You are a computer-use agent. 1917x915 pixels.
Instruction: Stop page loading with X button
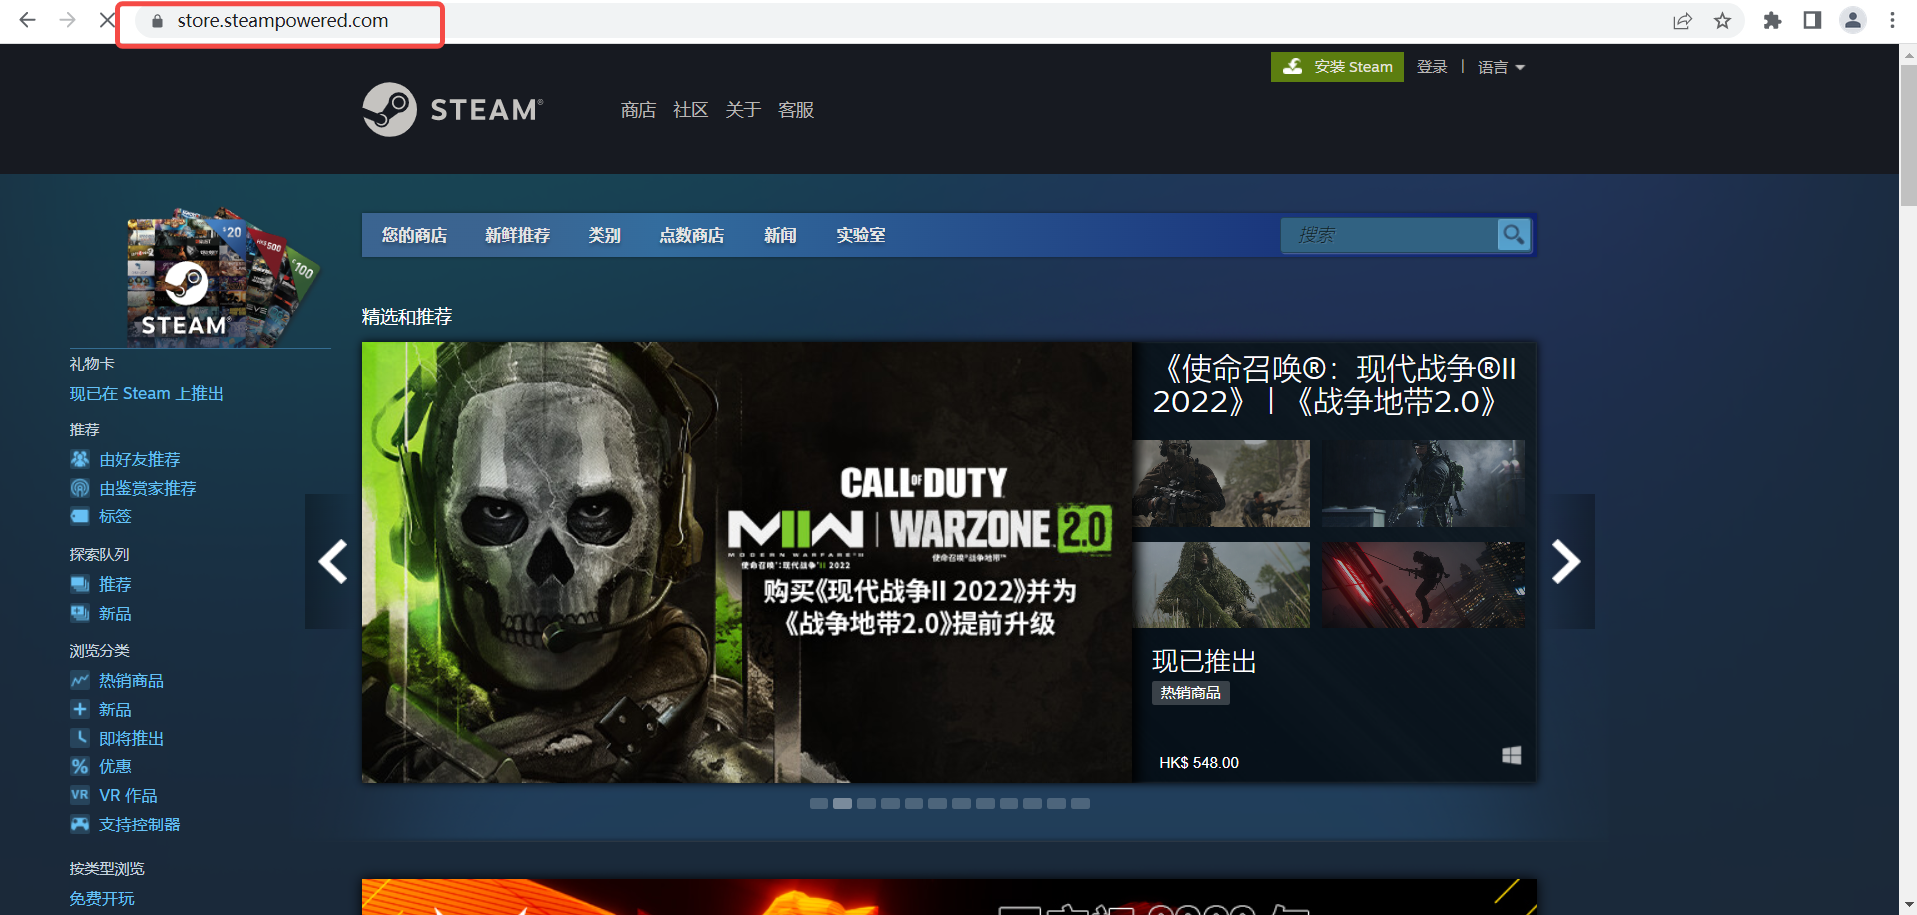(107, 20)
